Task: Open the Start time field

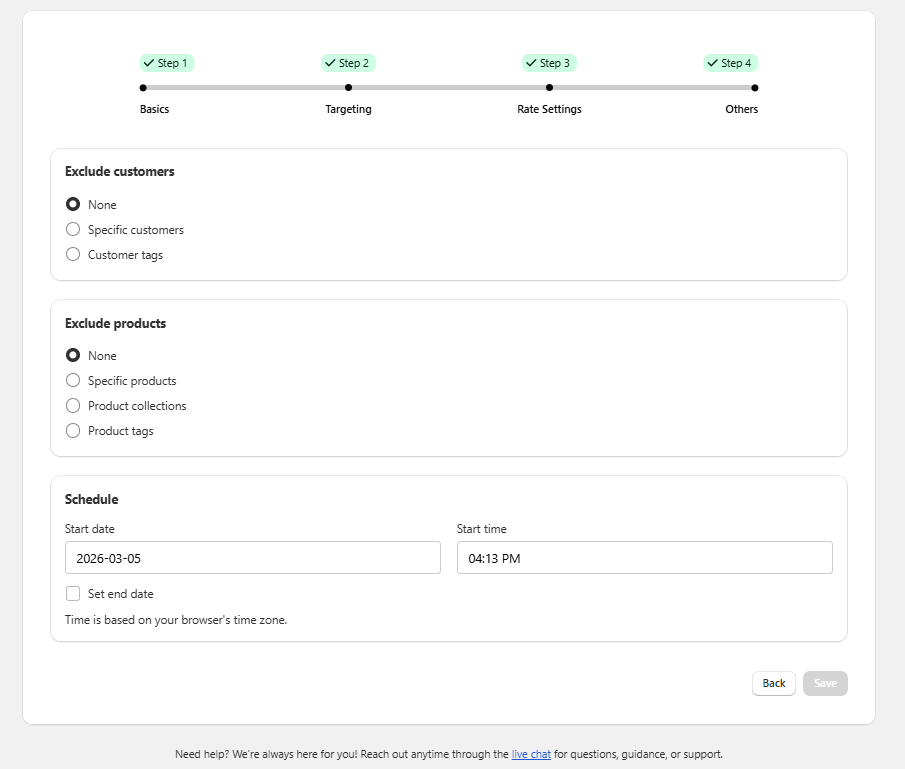Action: [x=644, y=558]
